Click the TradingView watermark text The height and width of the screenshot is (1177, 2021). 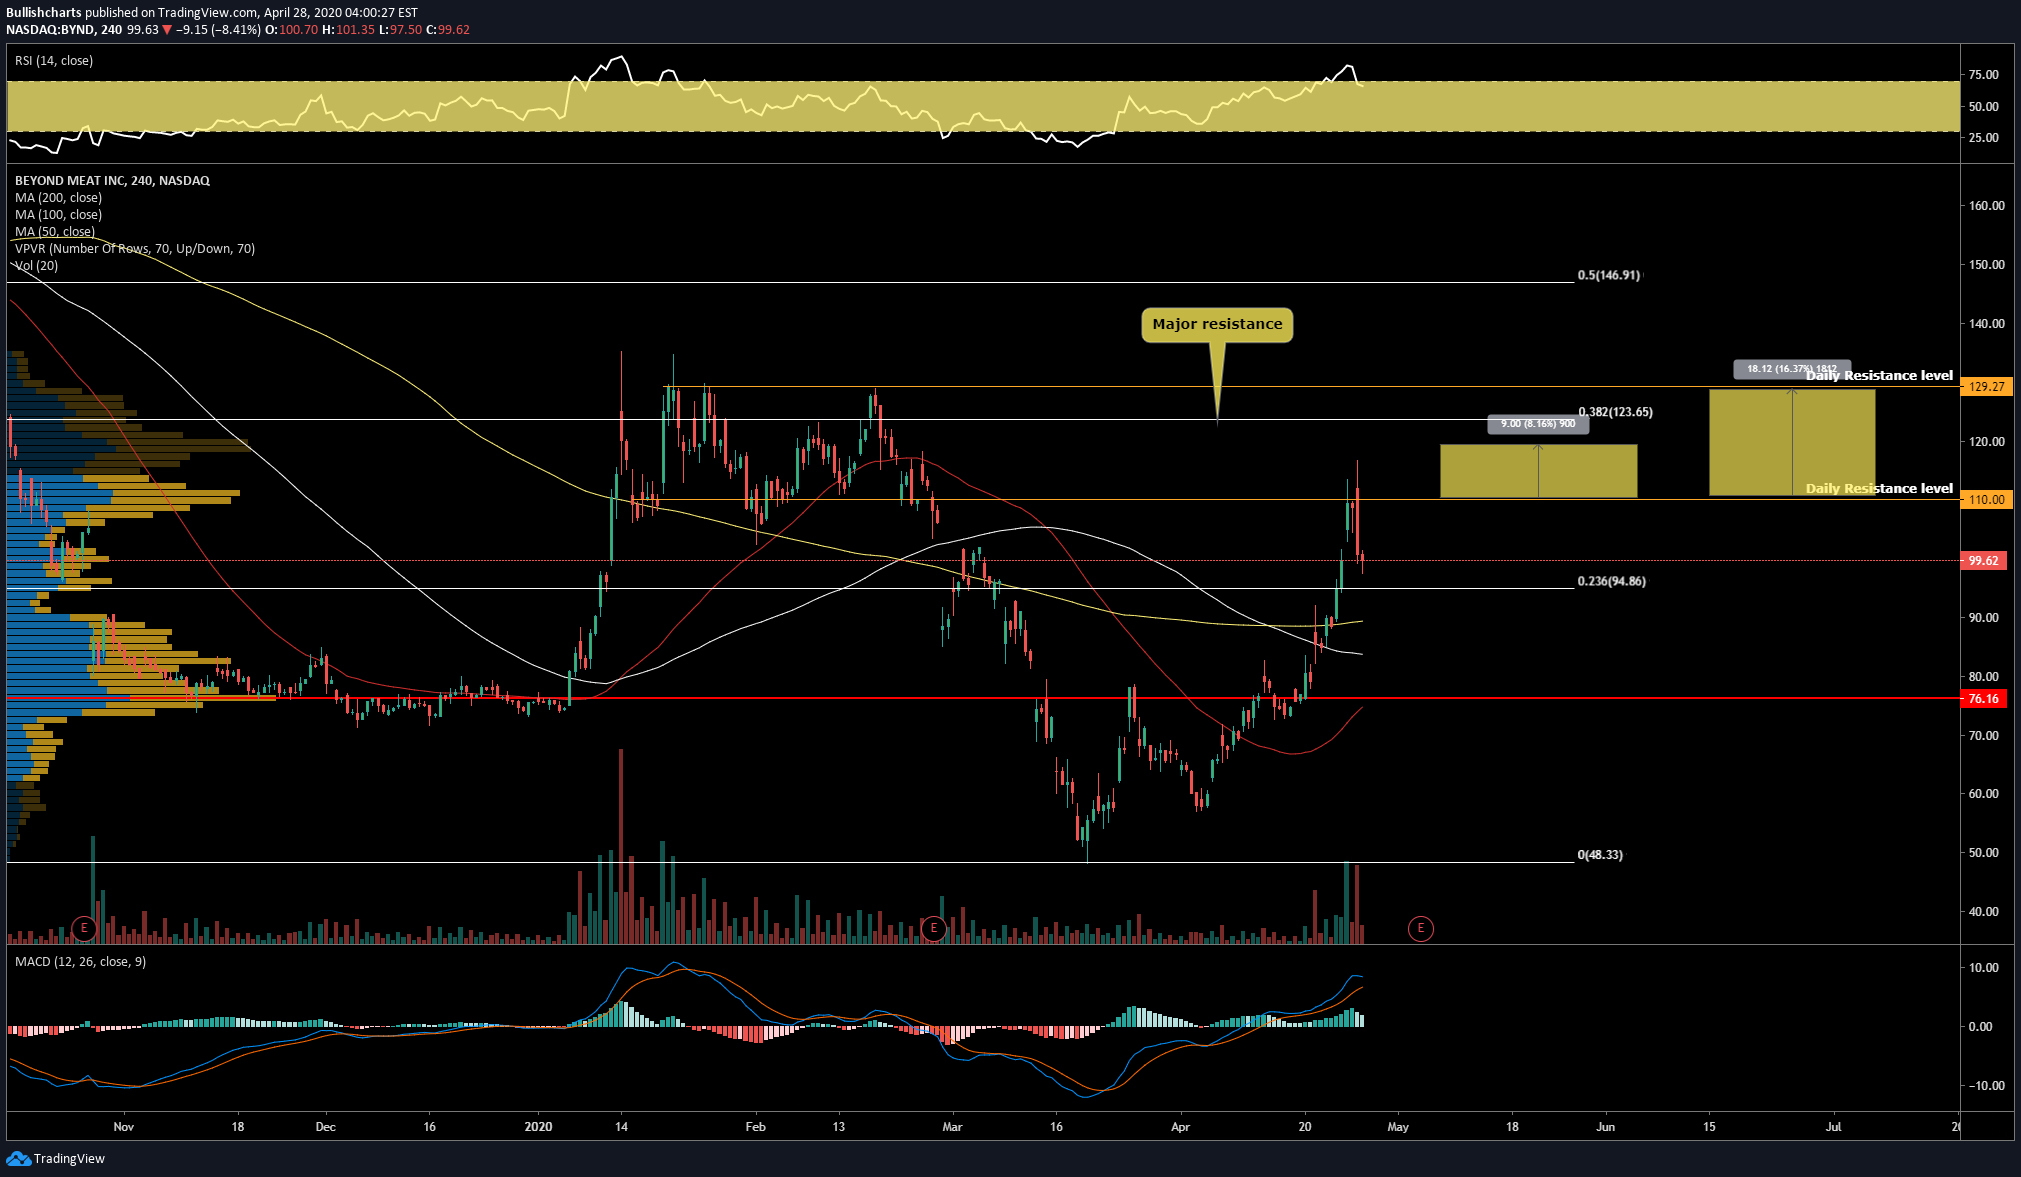click(x=69, y=1159)
